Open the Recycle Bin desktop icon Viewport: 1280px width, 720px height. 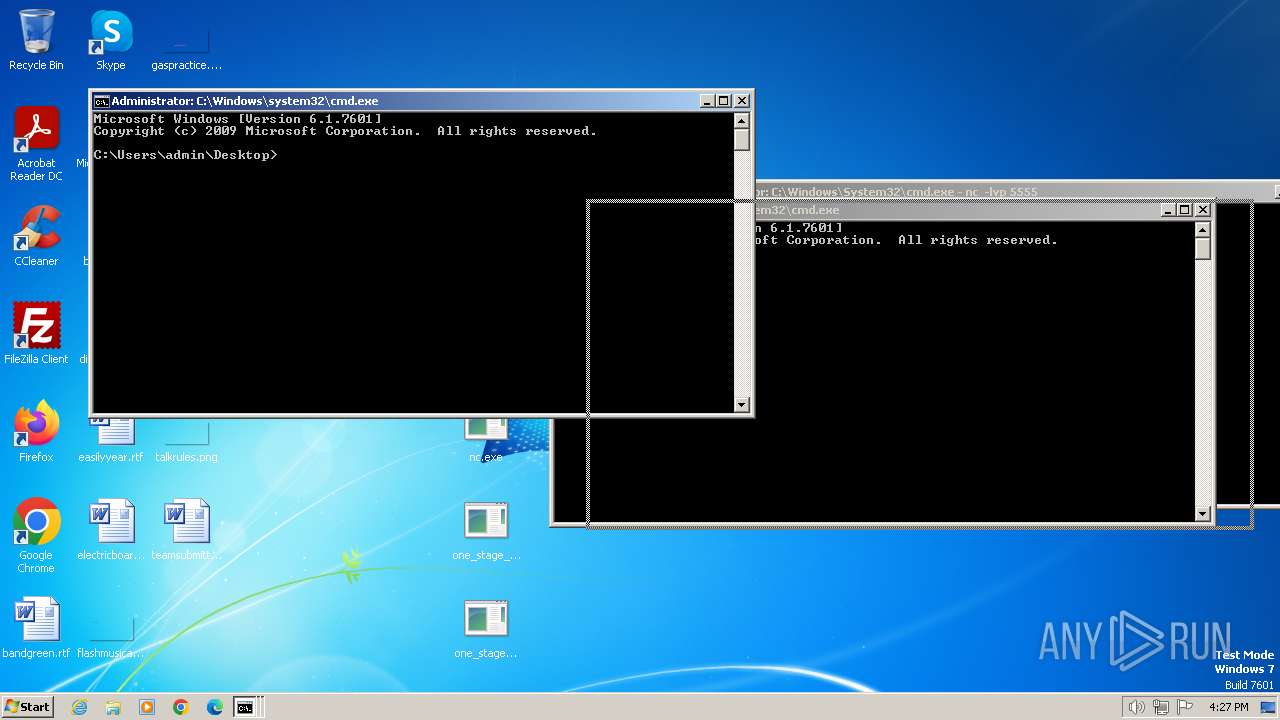(x=36, y=40)
